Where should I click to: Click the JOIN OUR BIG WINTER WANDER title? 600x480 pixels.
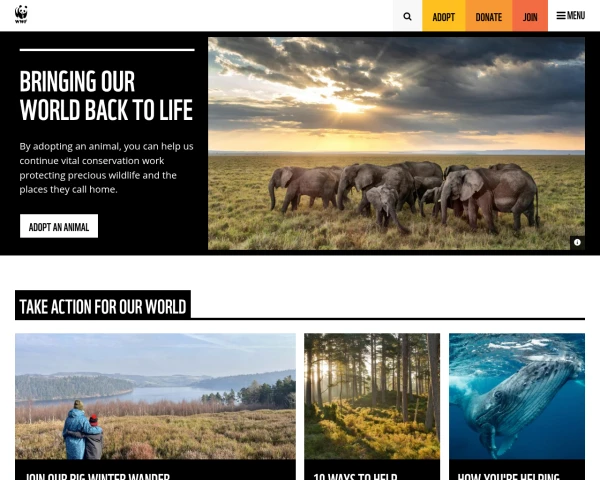(x=97, y=476)
